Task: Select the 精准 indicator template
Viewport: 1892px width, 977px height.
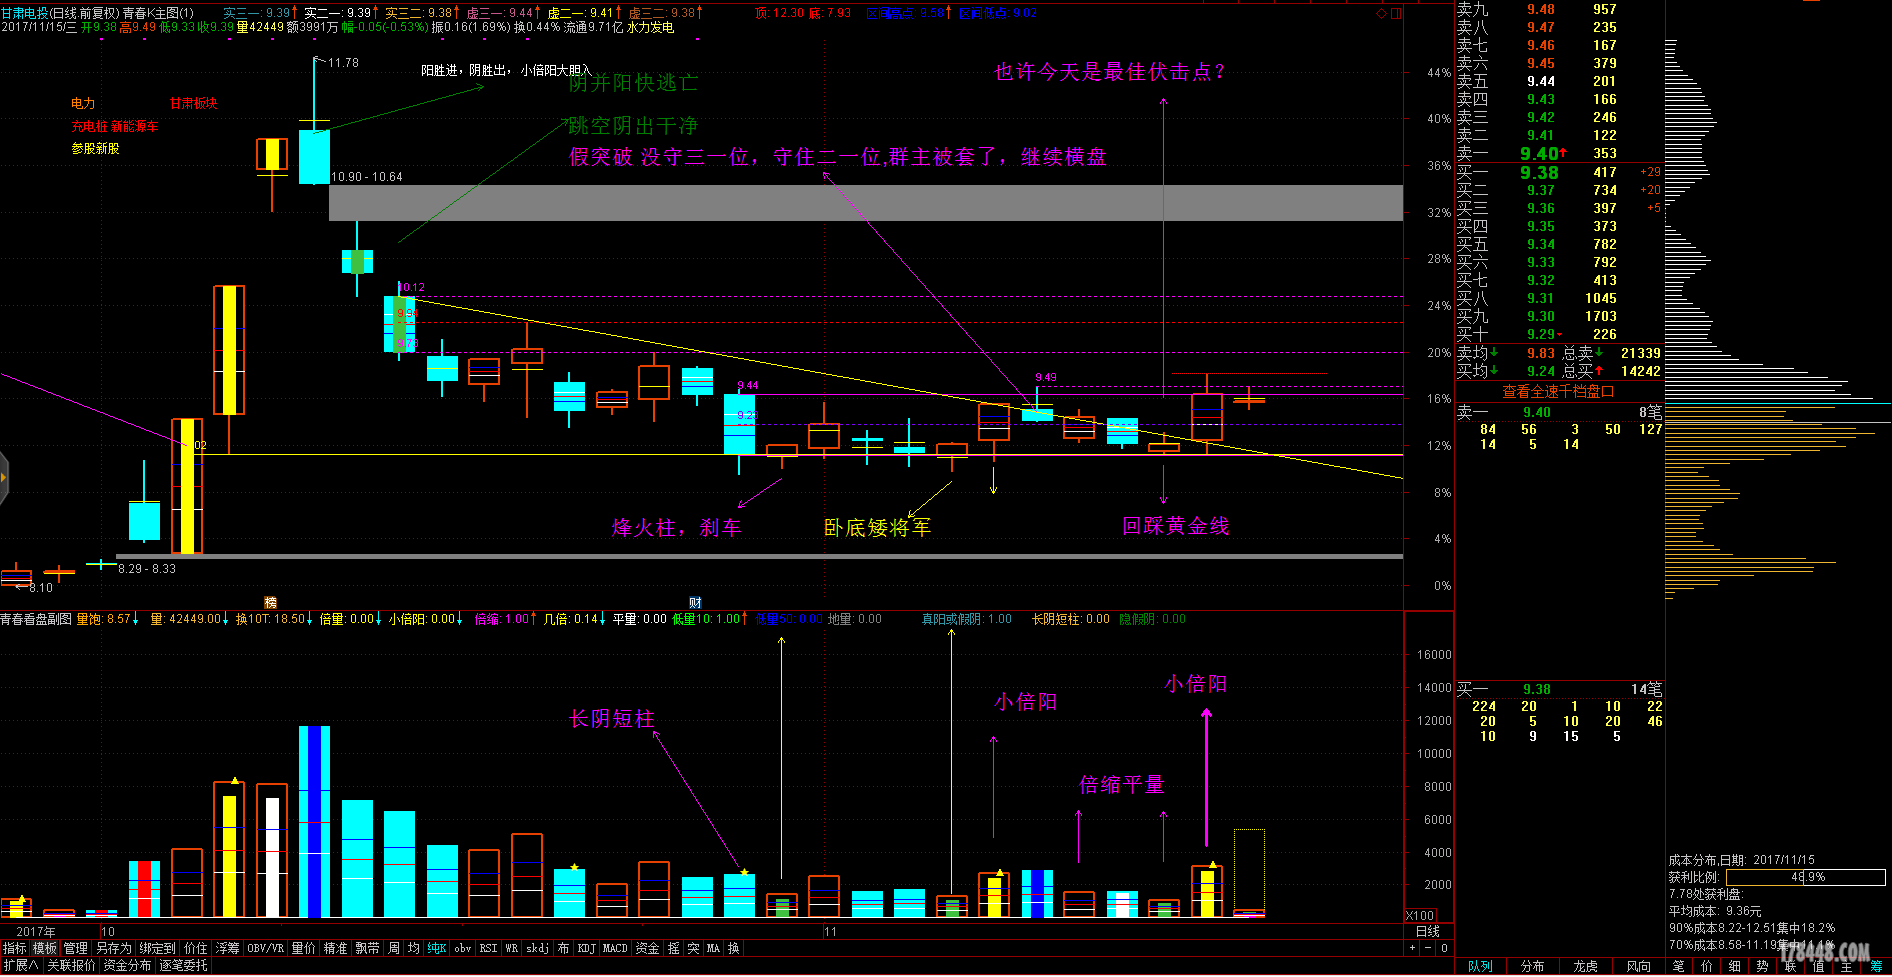Action: point(336,948)
